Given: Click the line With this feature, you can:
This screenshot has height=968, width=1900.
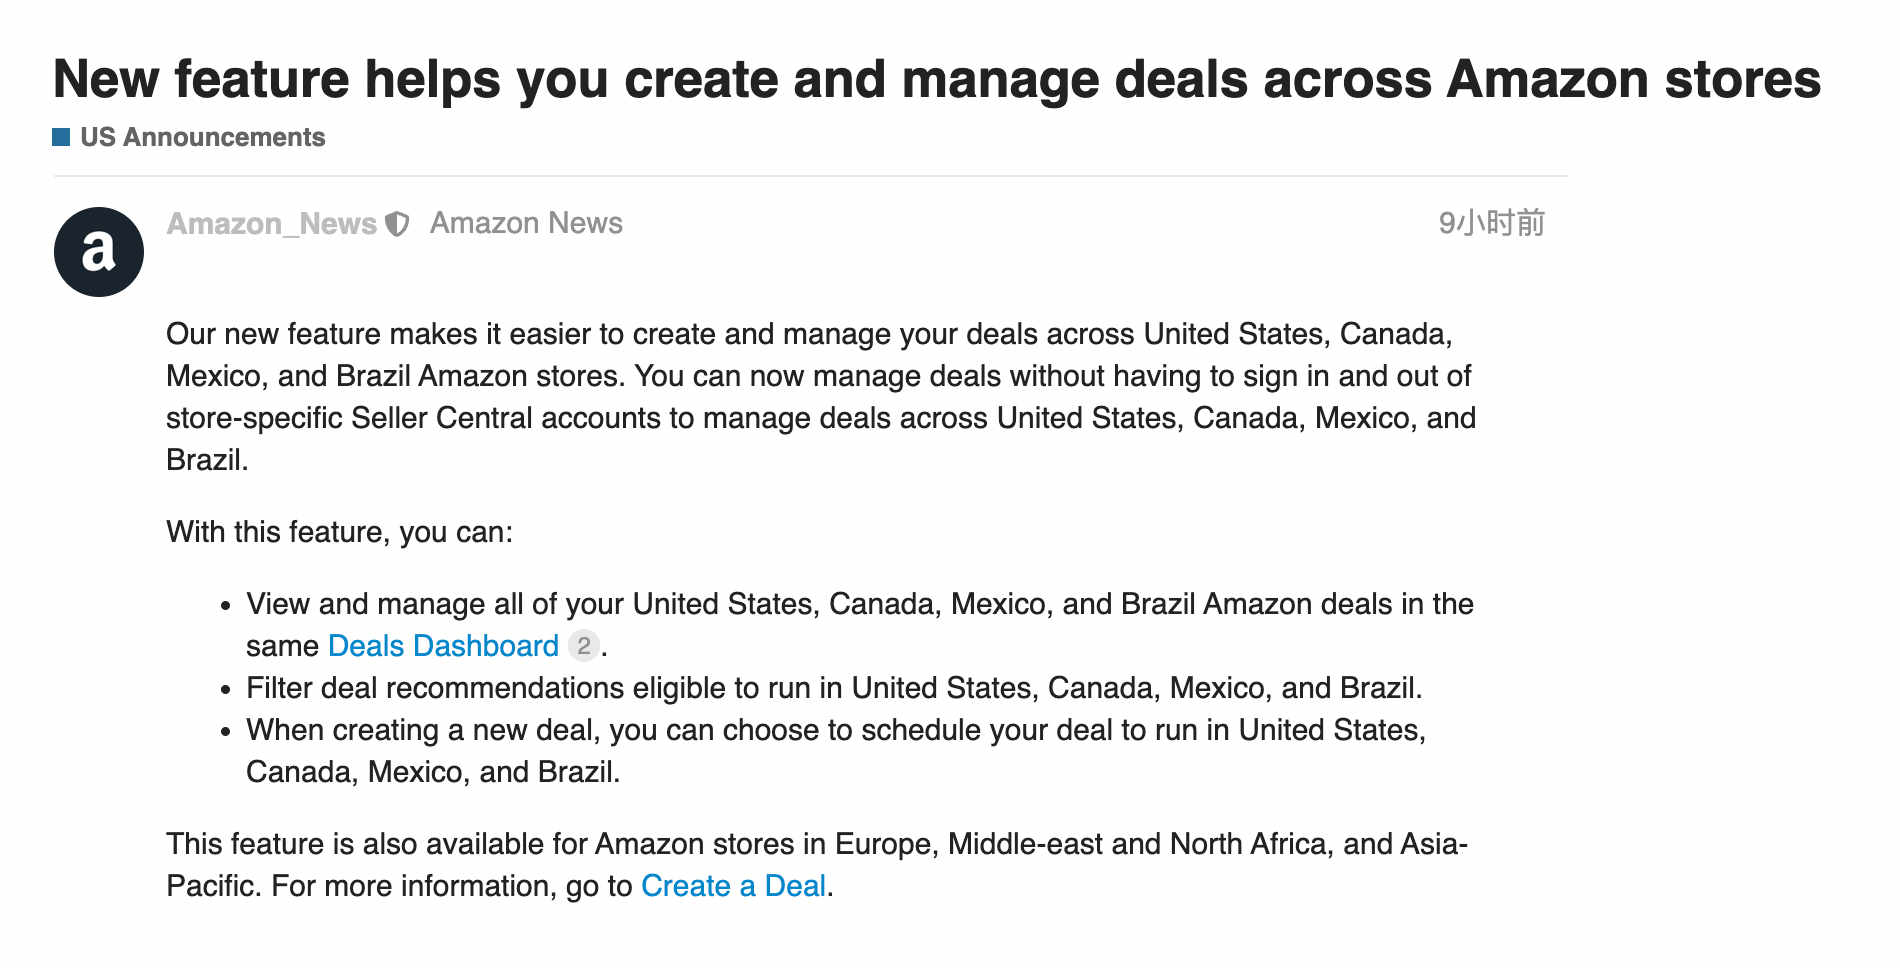Looking at the screenshot, I should click(x=340, y=532).
